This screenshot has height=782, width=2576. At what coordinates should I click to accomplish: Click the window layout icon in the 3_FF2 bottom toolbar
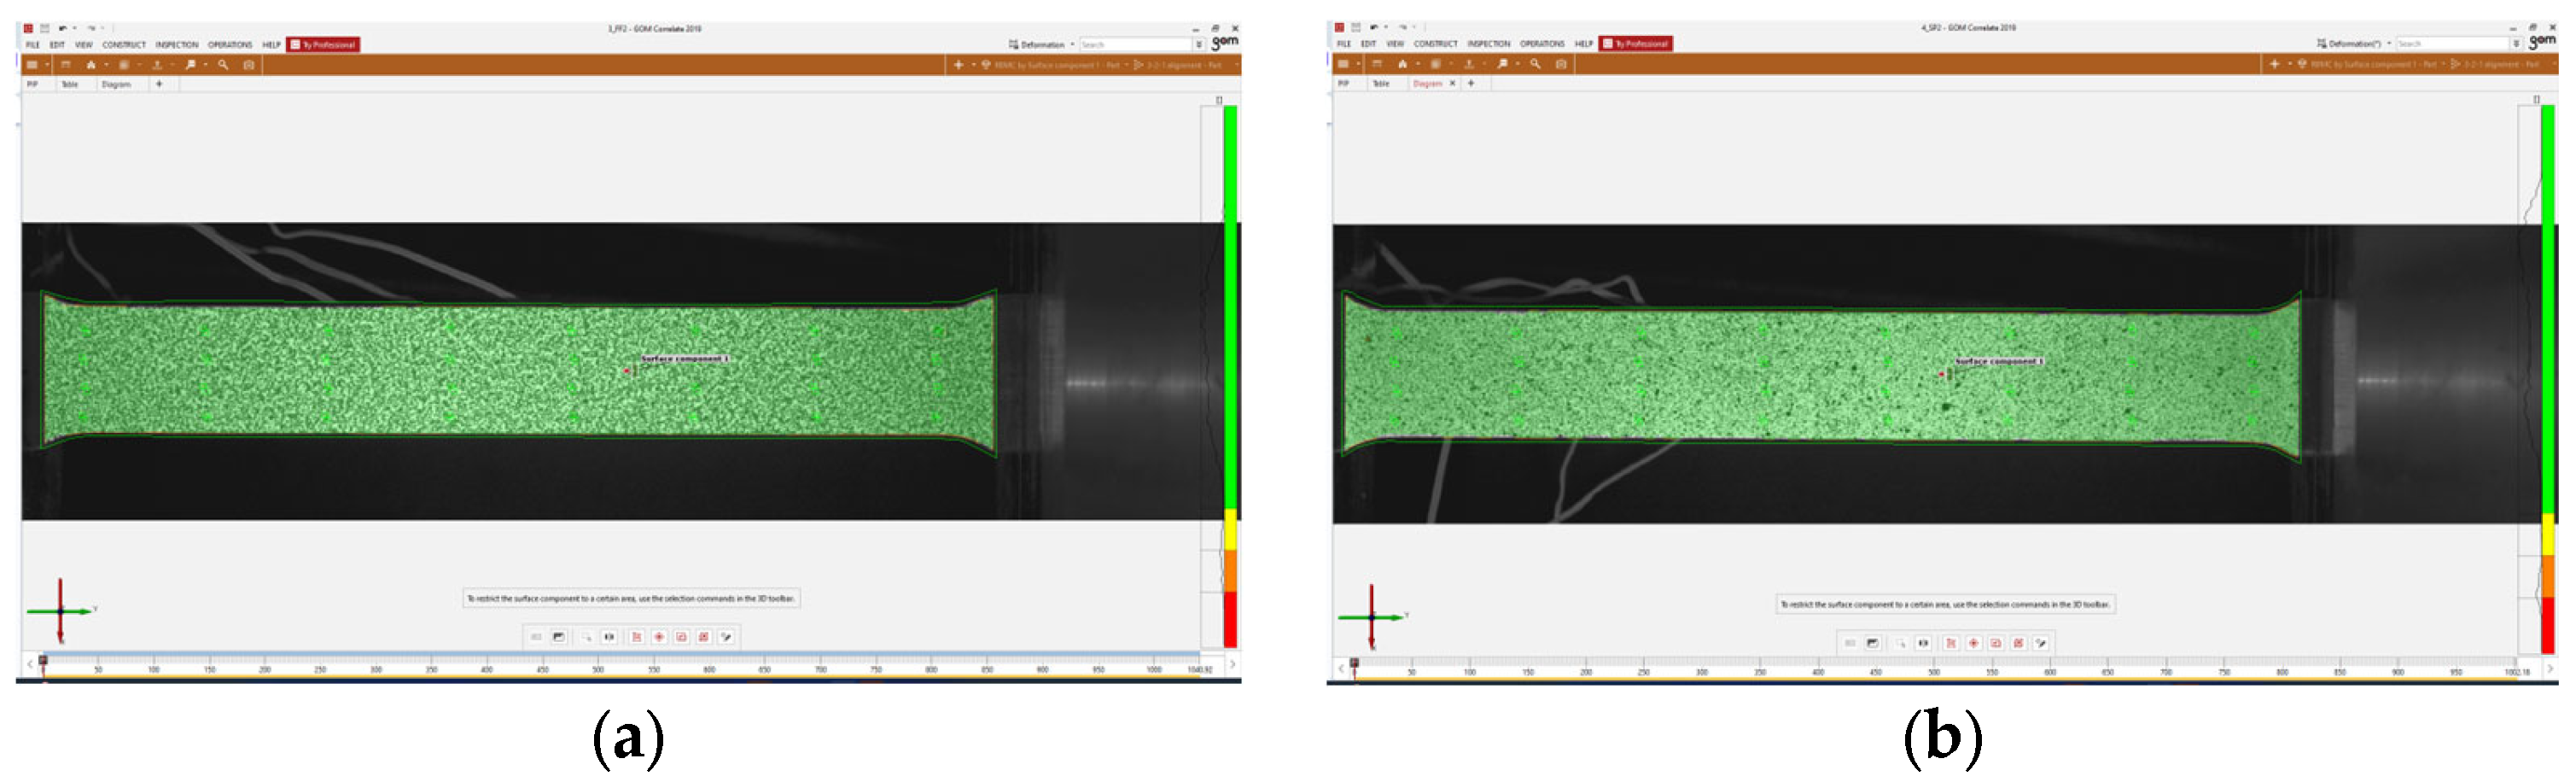point(559,637)
